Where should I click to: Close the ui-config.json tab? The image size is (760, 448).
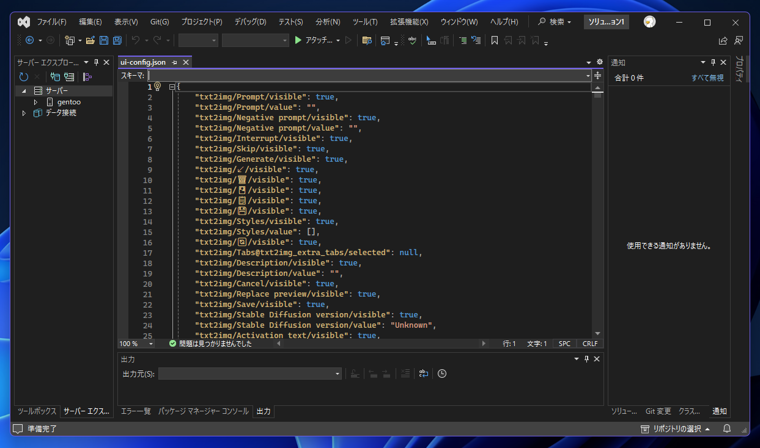coord(186,62)
